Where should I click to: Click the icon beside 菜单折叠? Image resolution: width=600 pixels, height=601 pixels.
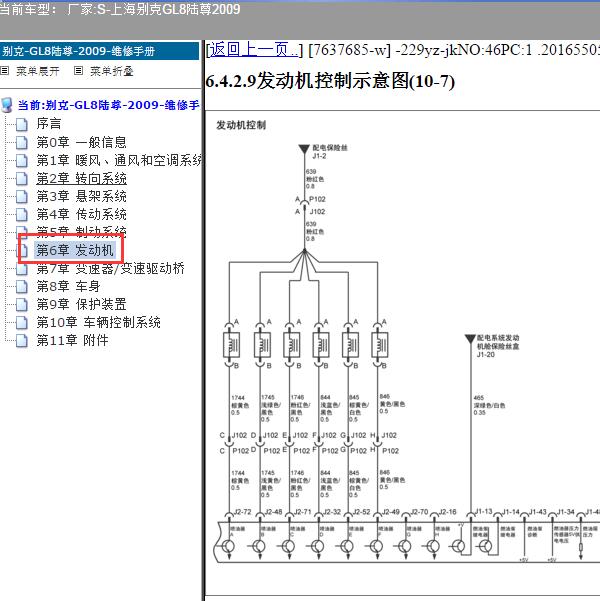pos(78,71)
